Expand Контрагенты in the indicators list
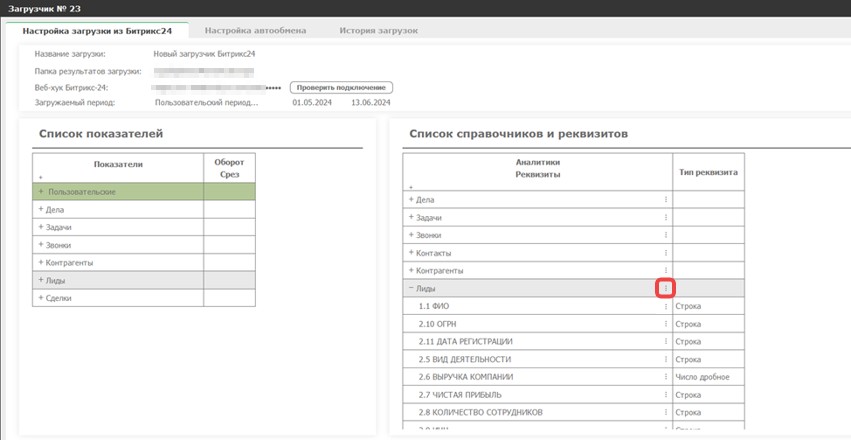This screenshot has width=851, height=440. [41, 262]
